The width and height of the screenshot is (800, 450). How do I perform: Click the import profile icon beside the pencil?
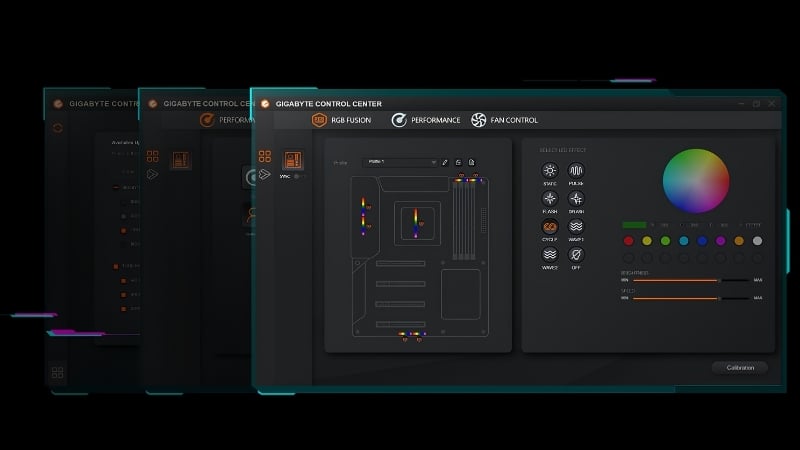coord(458,162)
